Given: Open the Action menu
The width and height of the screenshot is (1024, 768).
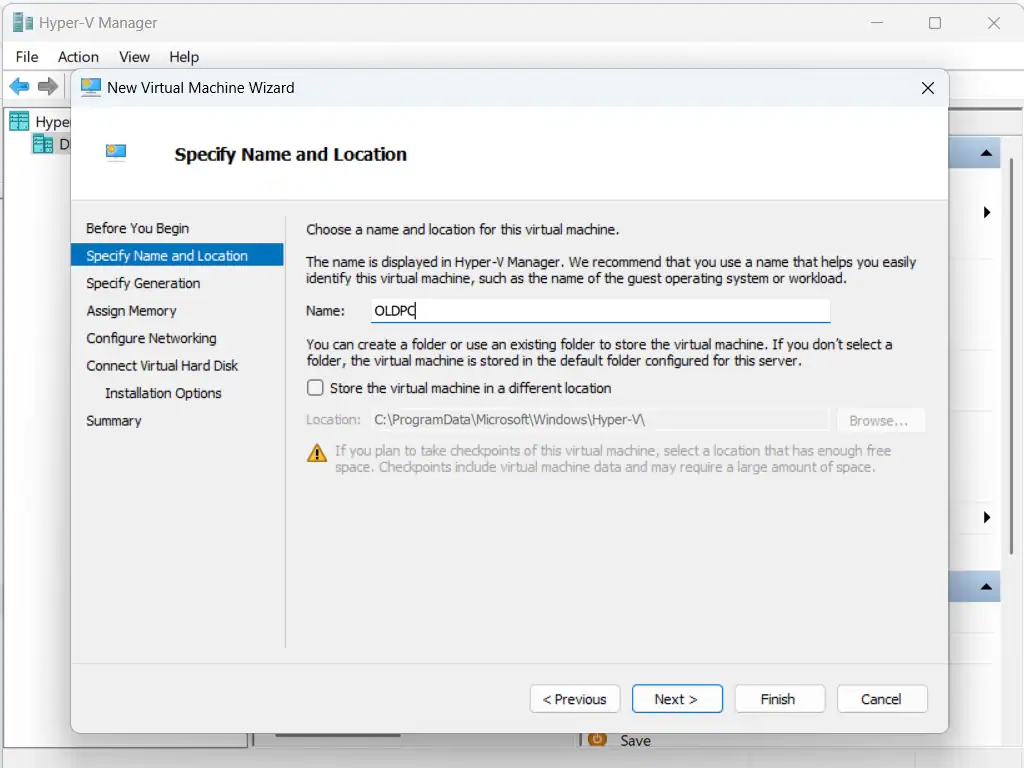Looking at the screenshot, I should 78,57.
